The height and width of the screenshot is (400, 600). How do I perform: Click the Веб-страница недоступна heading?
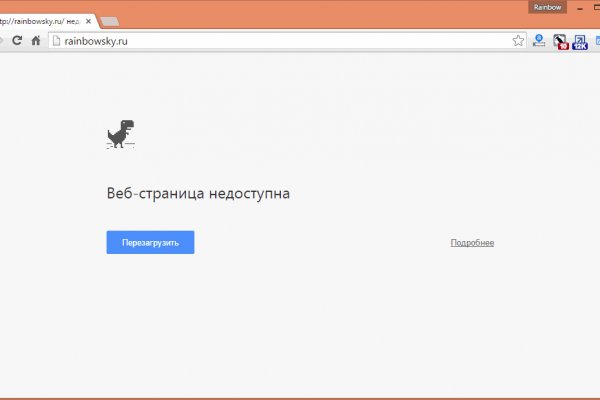click(198, 193)
